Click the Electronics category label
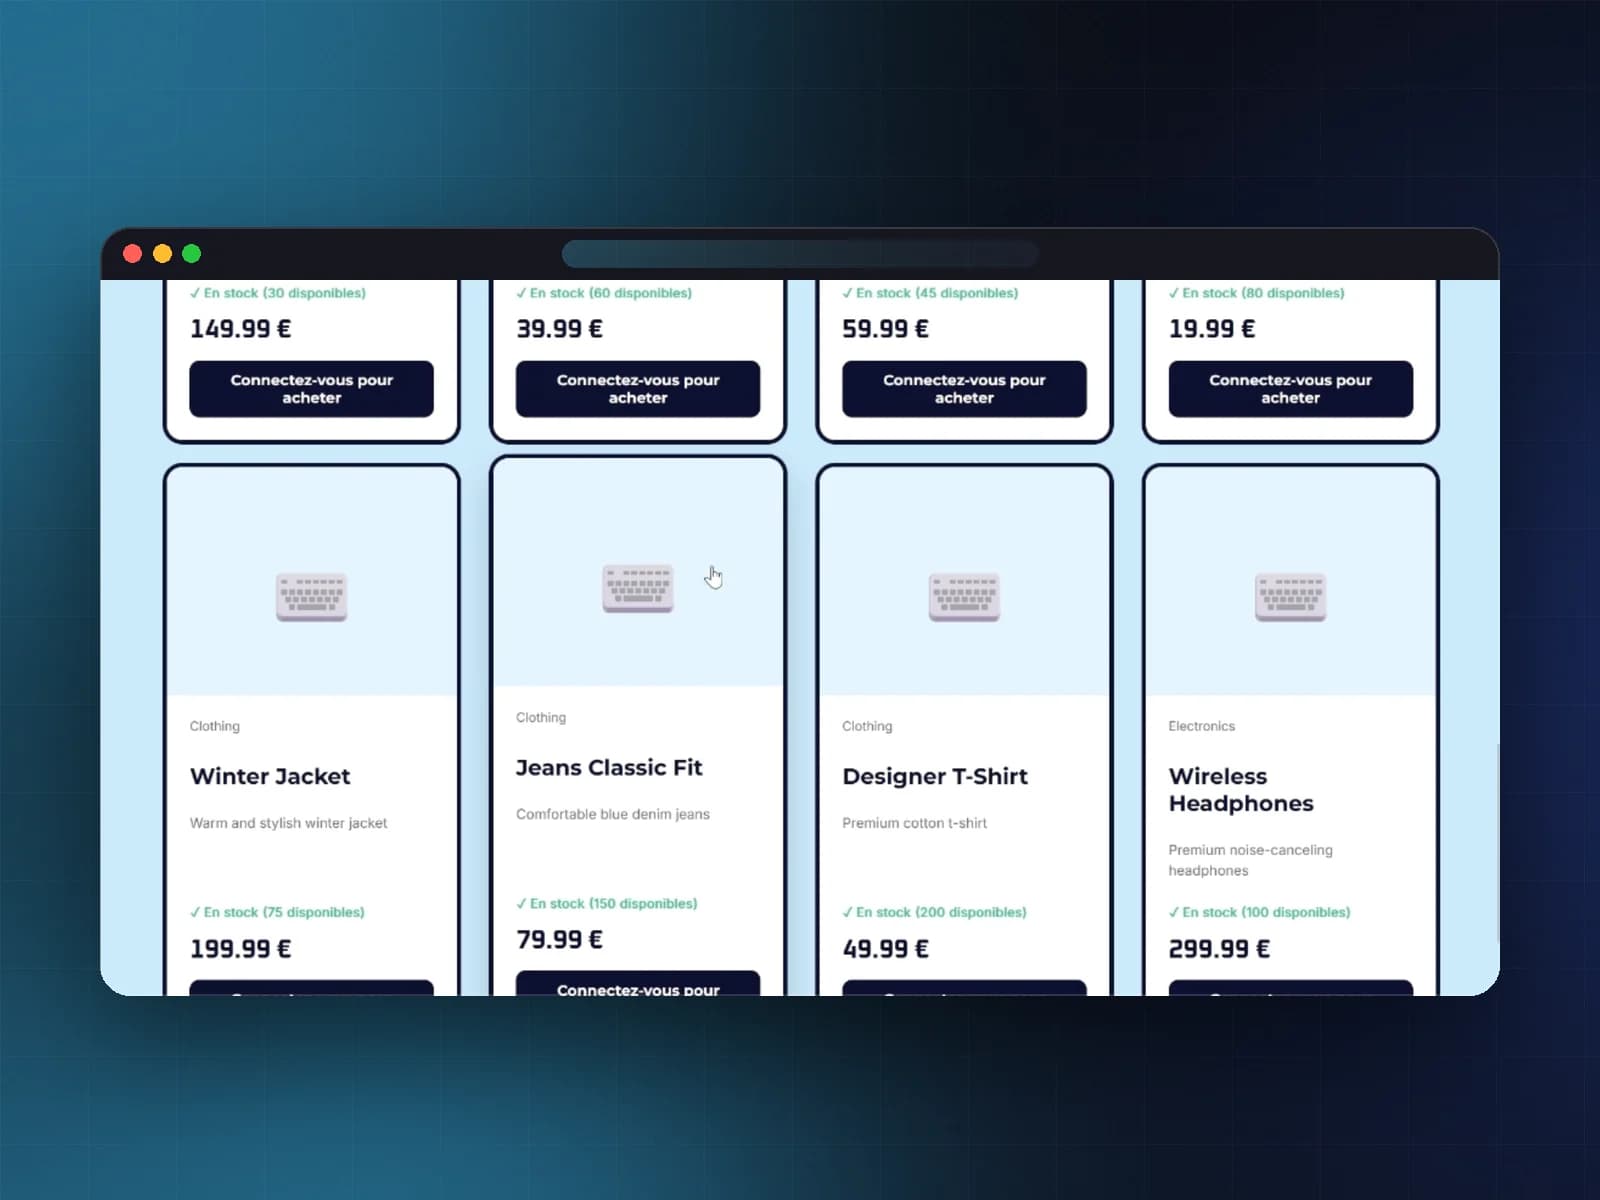 pos(1202,726)
